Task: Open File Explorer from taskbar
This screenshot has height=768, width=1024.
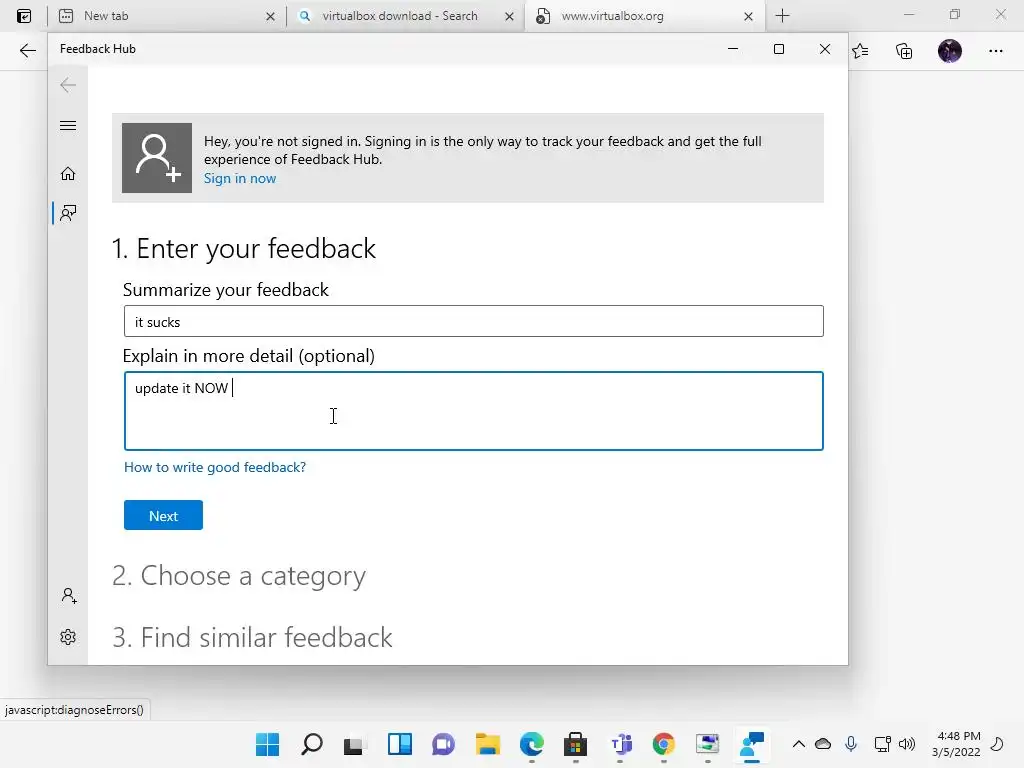Action: (x=488, y=744)
